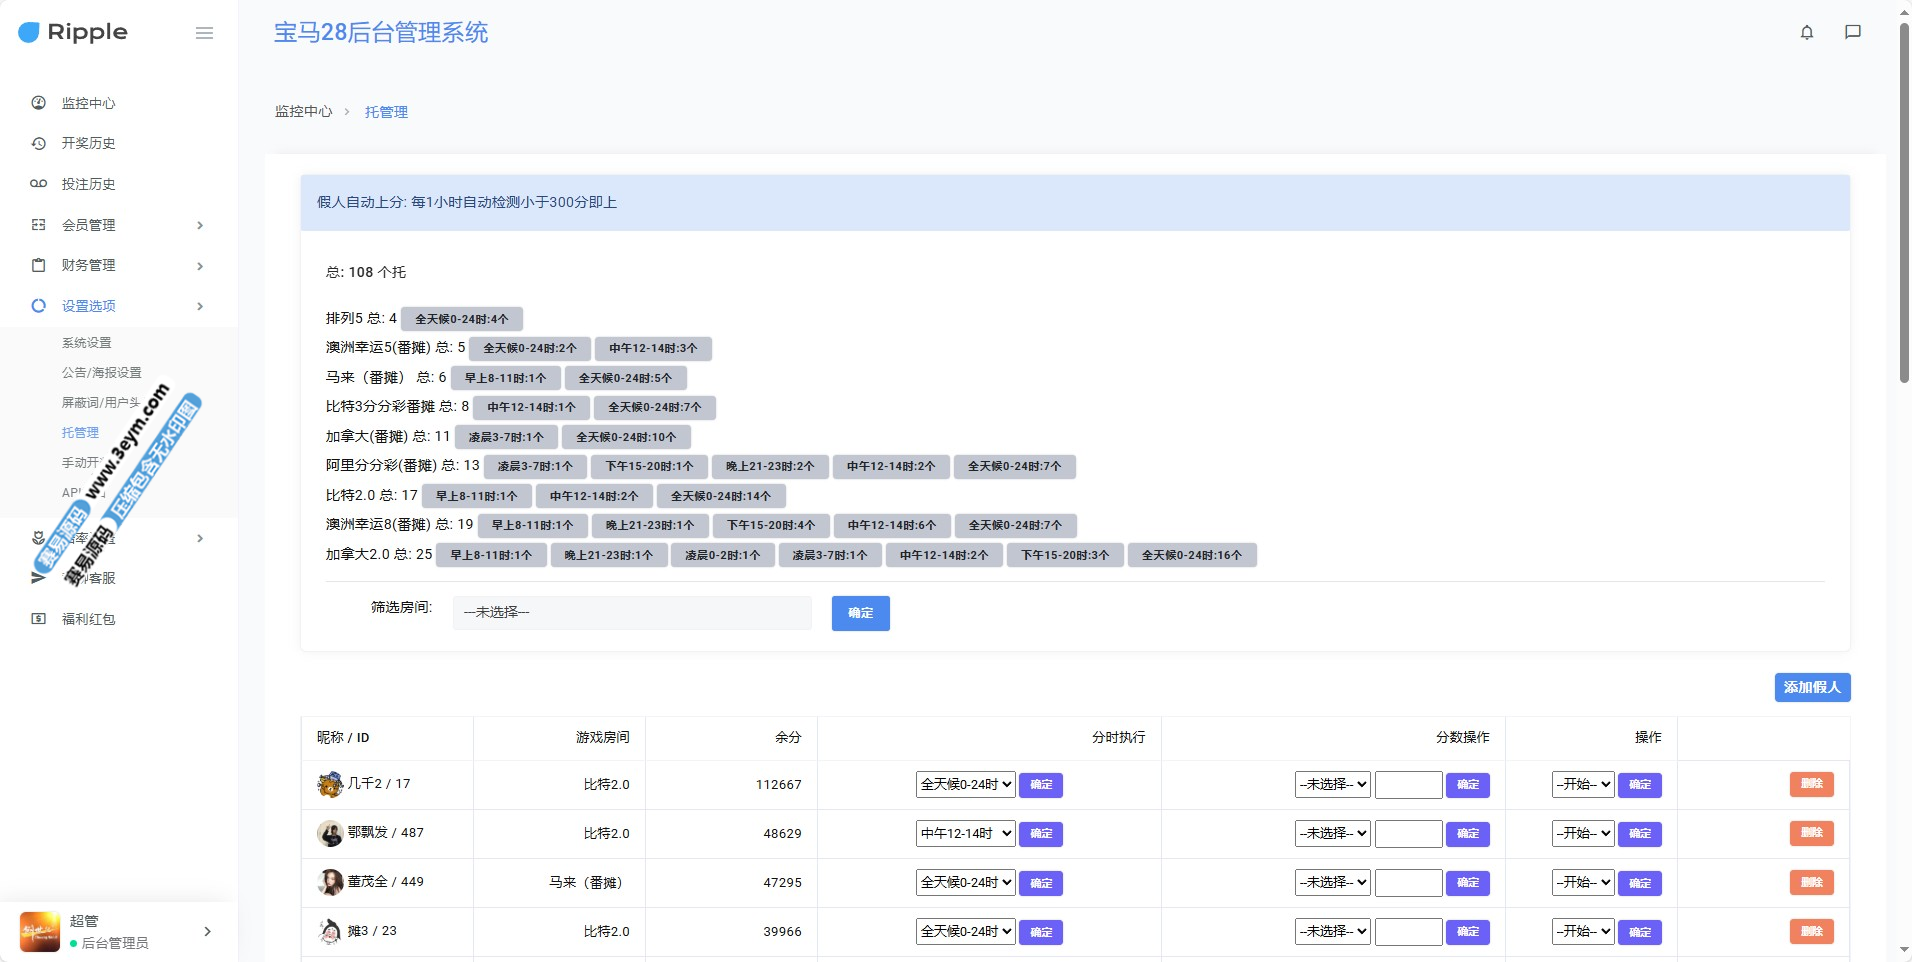Click the 福利红包 sidebar icon
The width and height of the screenshot is (1912, 962).
39,619
